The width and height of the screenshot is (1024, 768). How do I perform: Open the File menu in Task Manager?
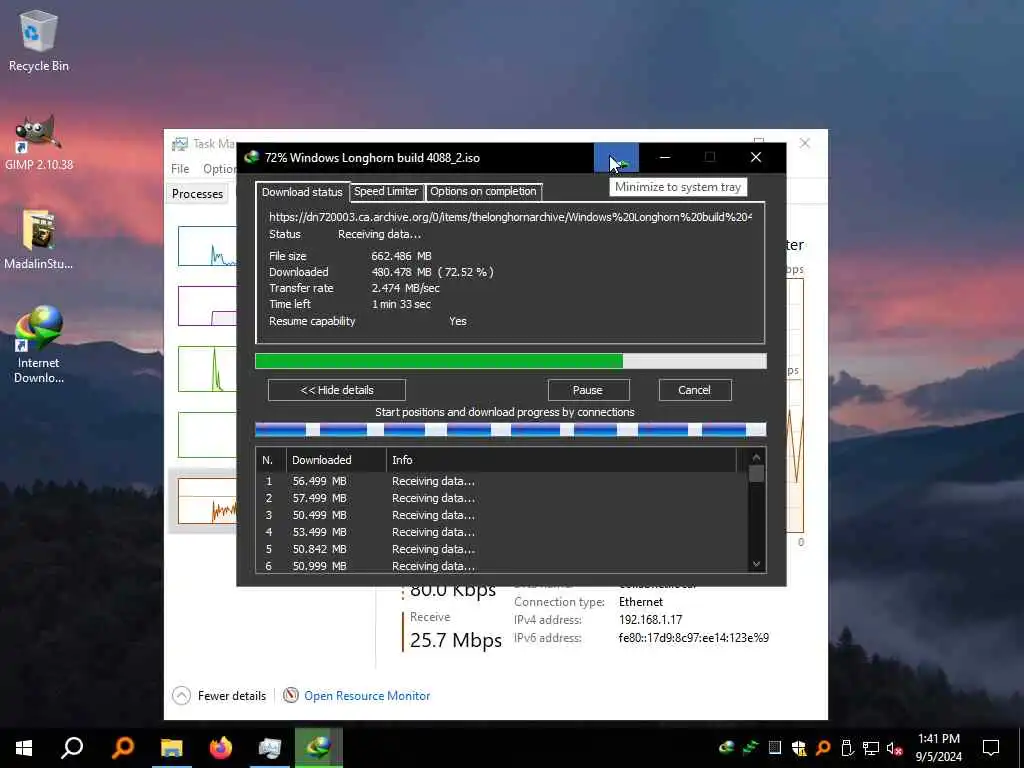pos(180,168)
